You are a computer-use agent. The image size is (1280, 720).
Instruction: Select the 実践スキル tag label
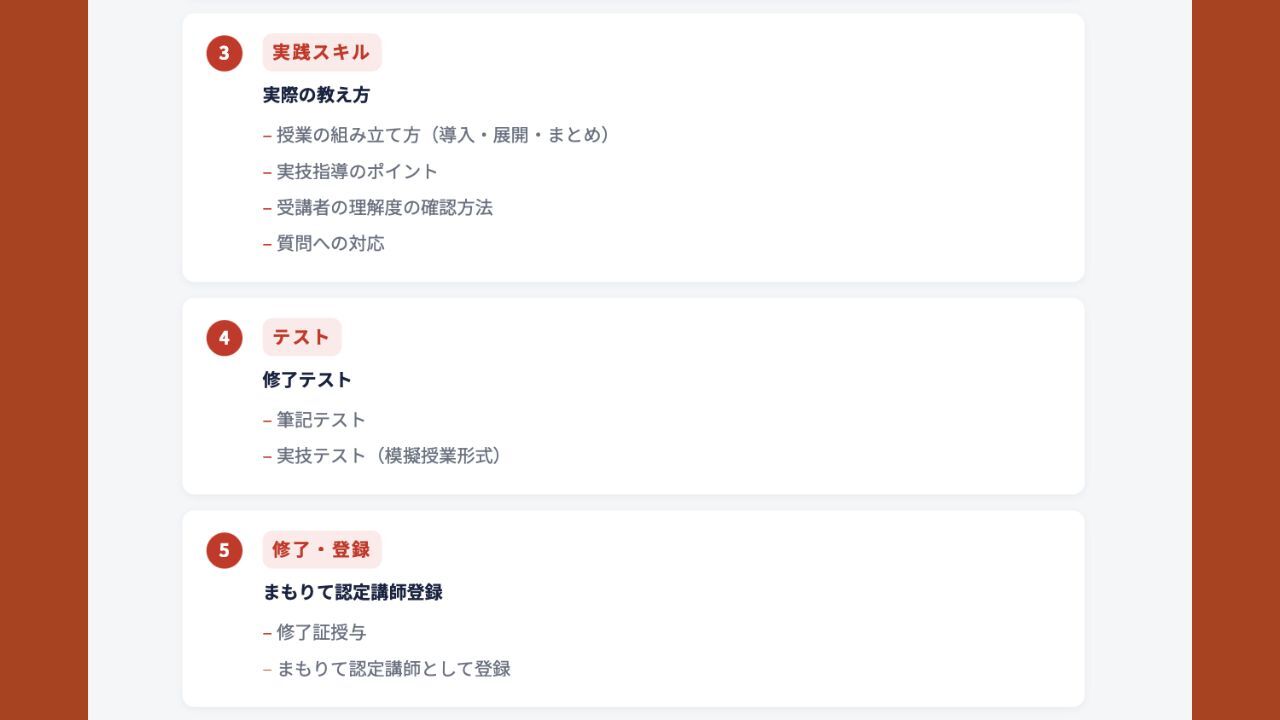[321, 53]
